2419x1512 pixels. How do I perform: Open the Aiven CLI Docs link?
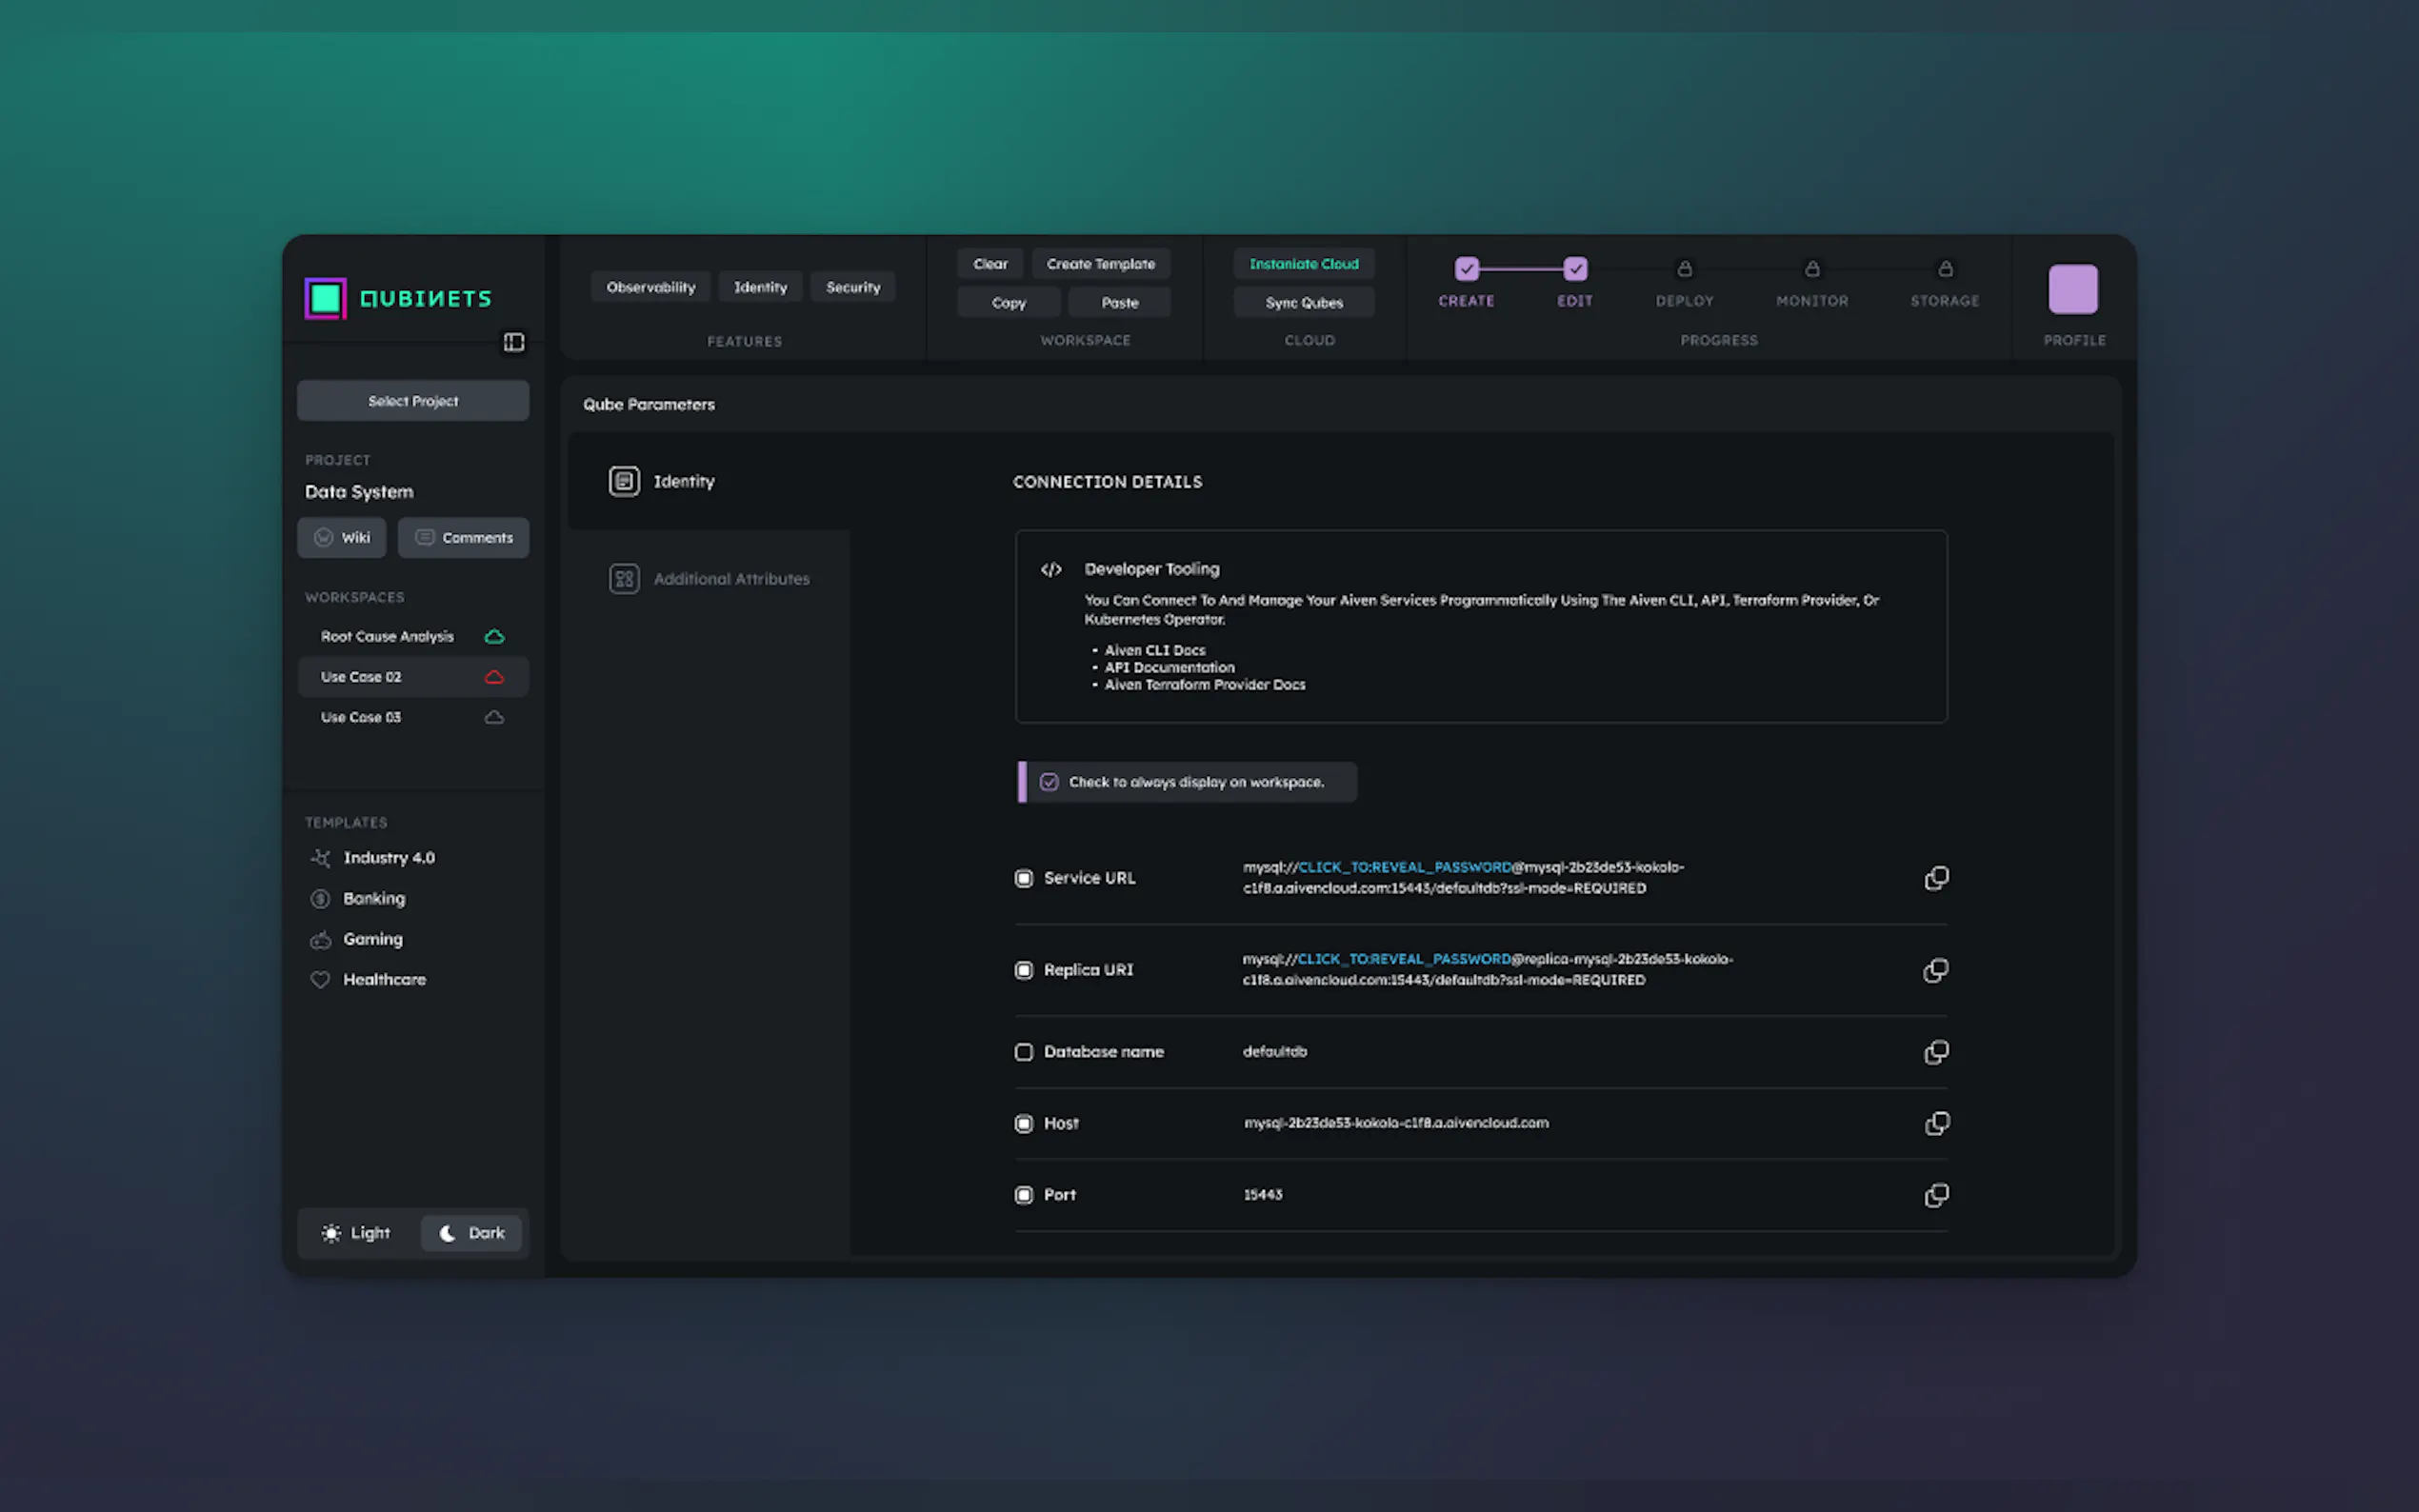pos(1154,650)
